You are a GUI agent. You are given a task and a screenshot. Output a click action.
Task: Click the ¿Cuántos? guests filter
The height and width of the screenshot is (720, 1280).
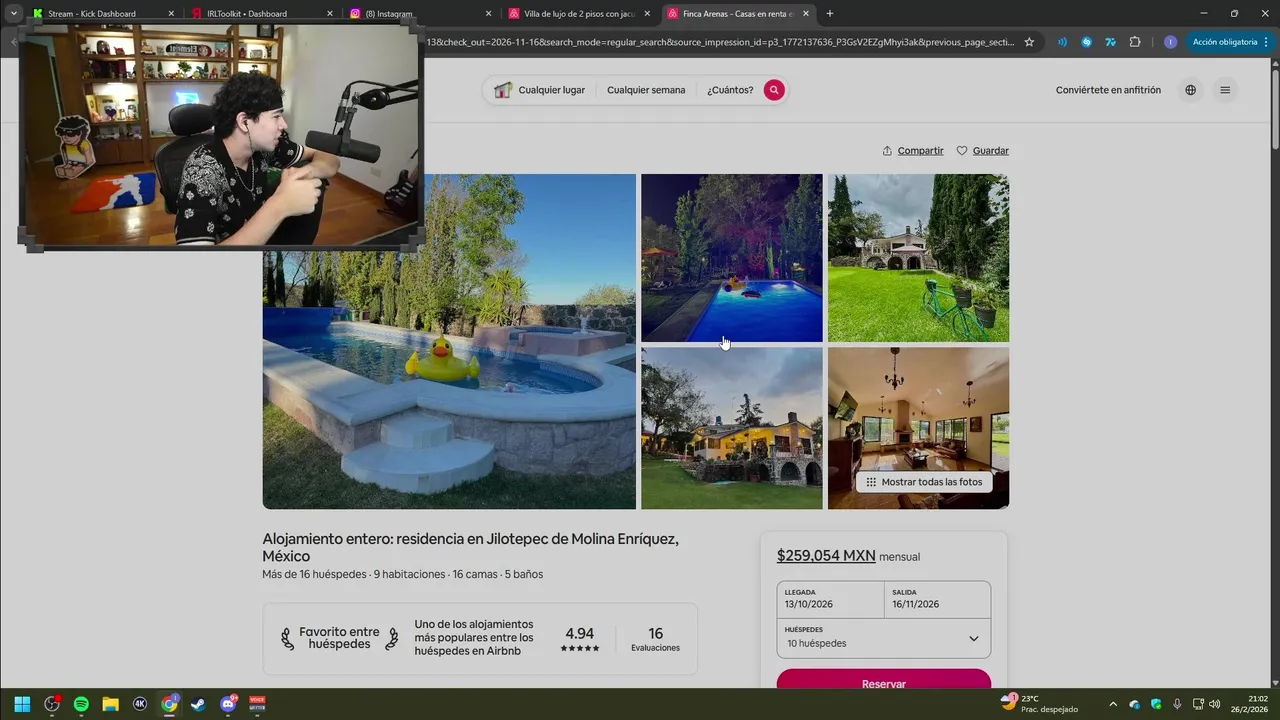tap(730, 90)
